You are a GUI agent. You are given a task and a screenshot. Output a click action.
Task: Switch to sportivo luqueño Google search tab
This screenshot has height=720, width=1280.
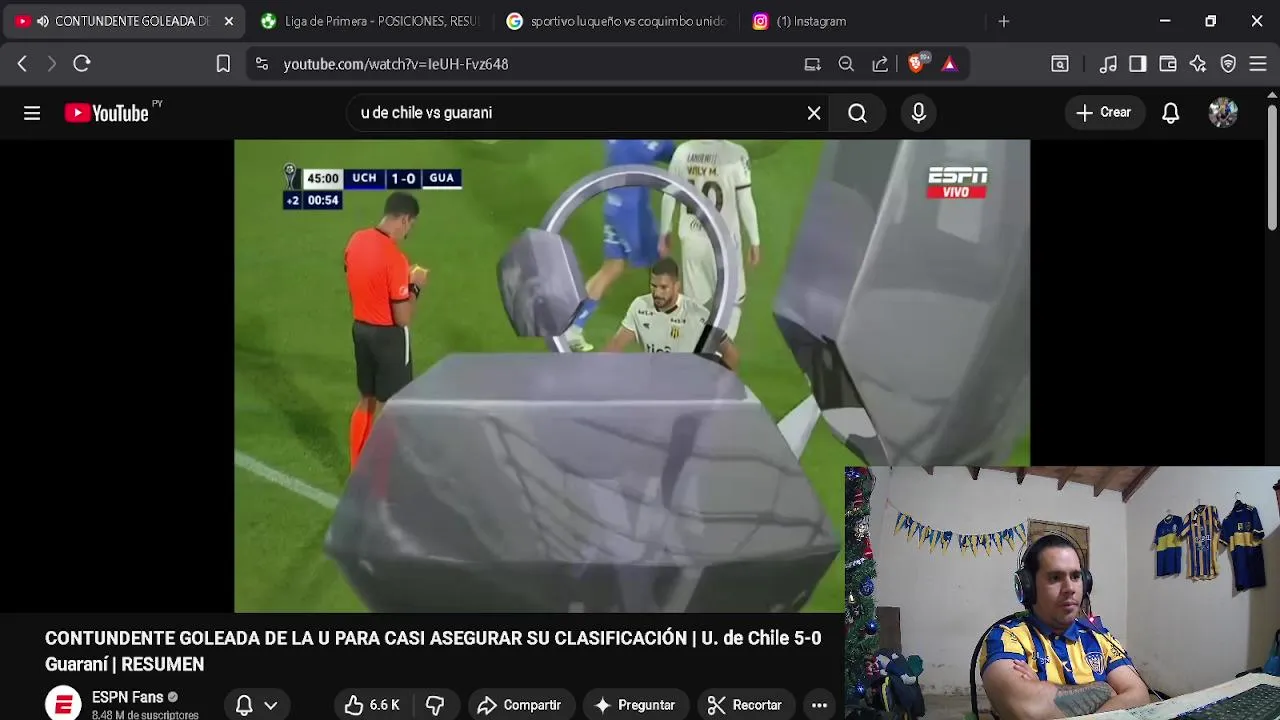pos(615,21)
